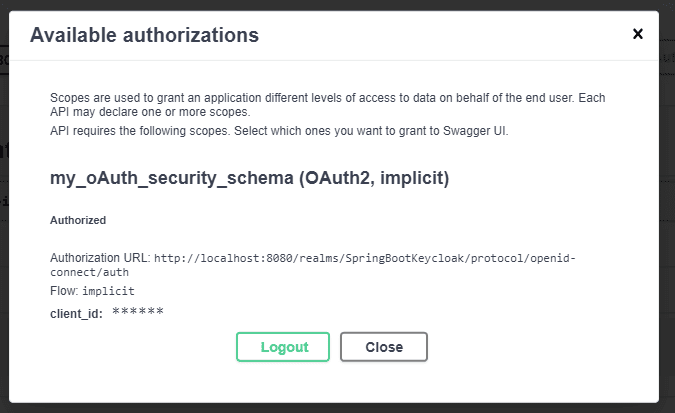
Task: Click the implicit flow value
Action: 108,291
